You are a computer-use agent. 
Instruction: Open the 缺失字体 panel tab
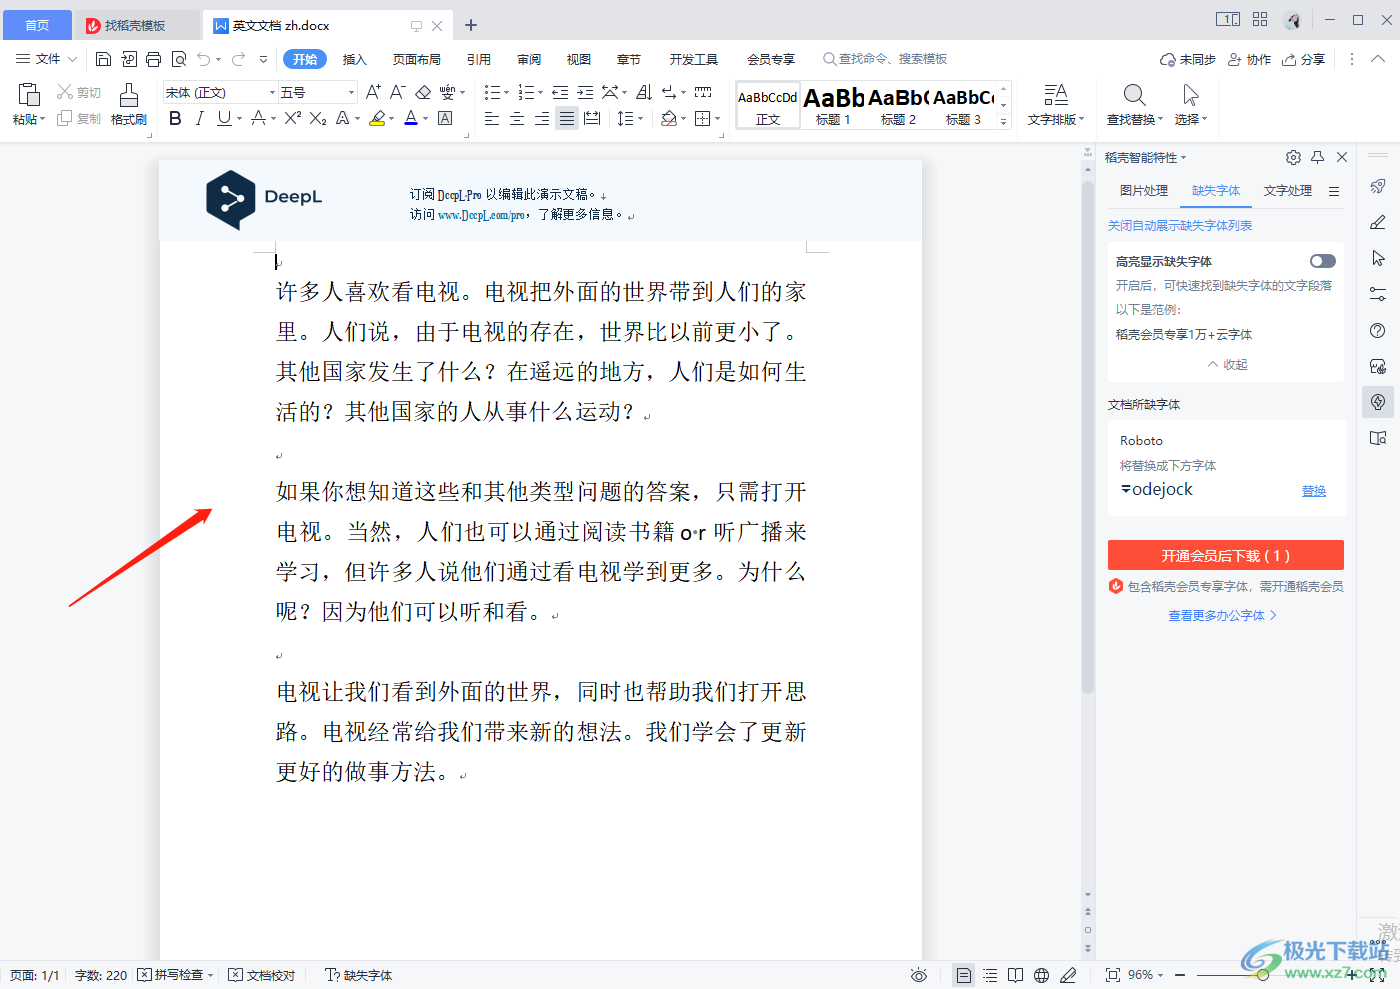1216,190
